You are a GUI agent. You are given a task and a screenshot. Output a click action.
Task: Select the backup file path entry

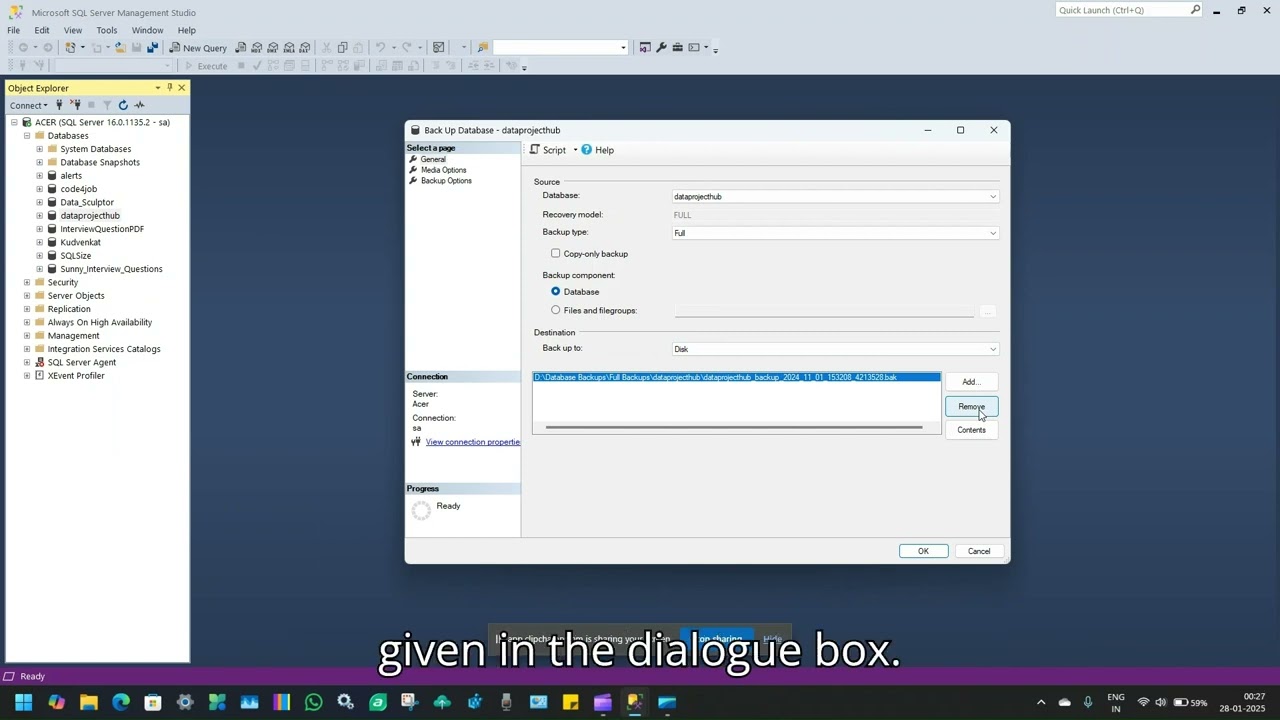736,377
